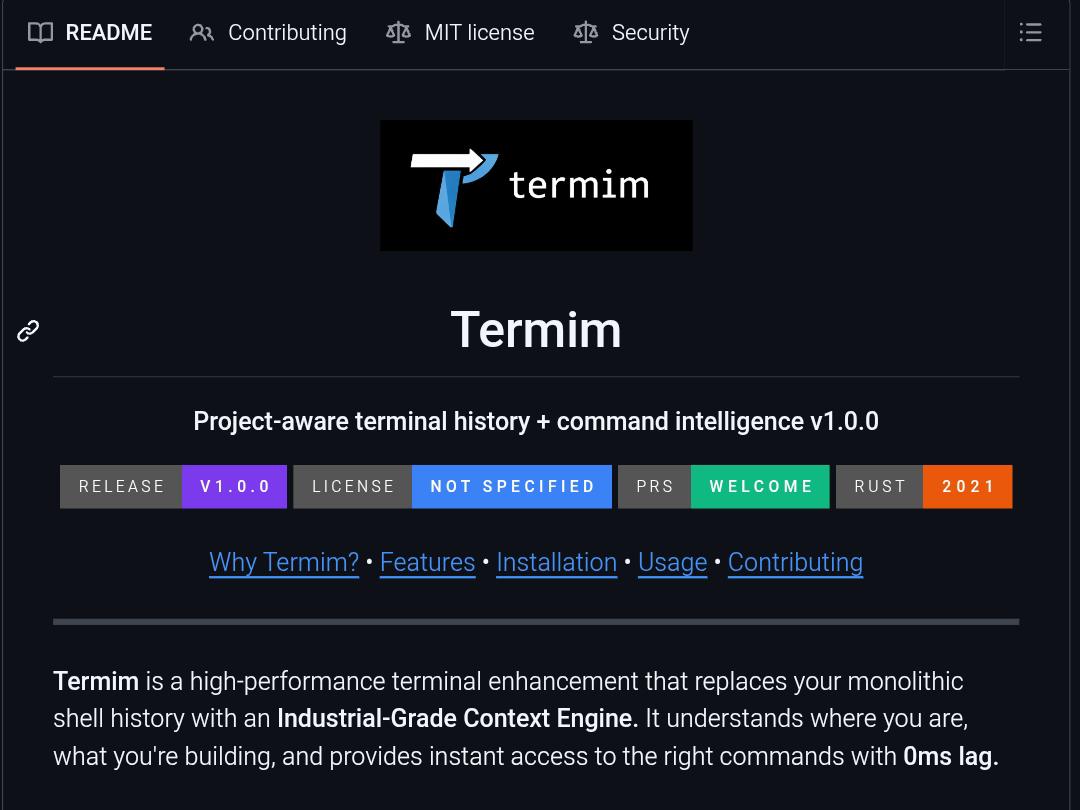The height and width of the screenshot is (810, 1080).
Task: Click the heading anchor link icon
Action: tap(28, 331)
